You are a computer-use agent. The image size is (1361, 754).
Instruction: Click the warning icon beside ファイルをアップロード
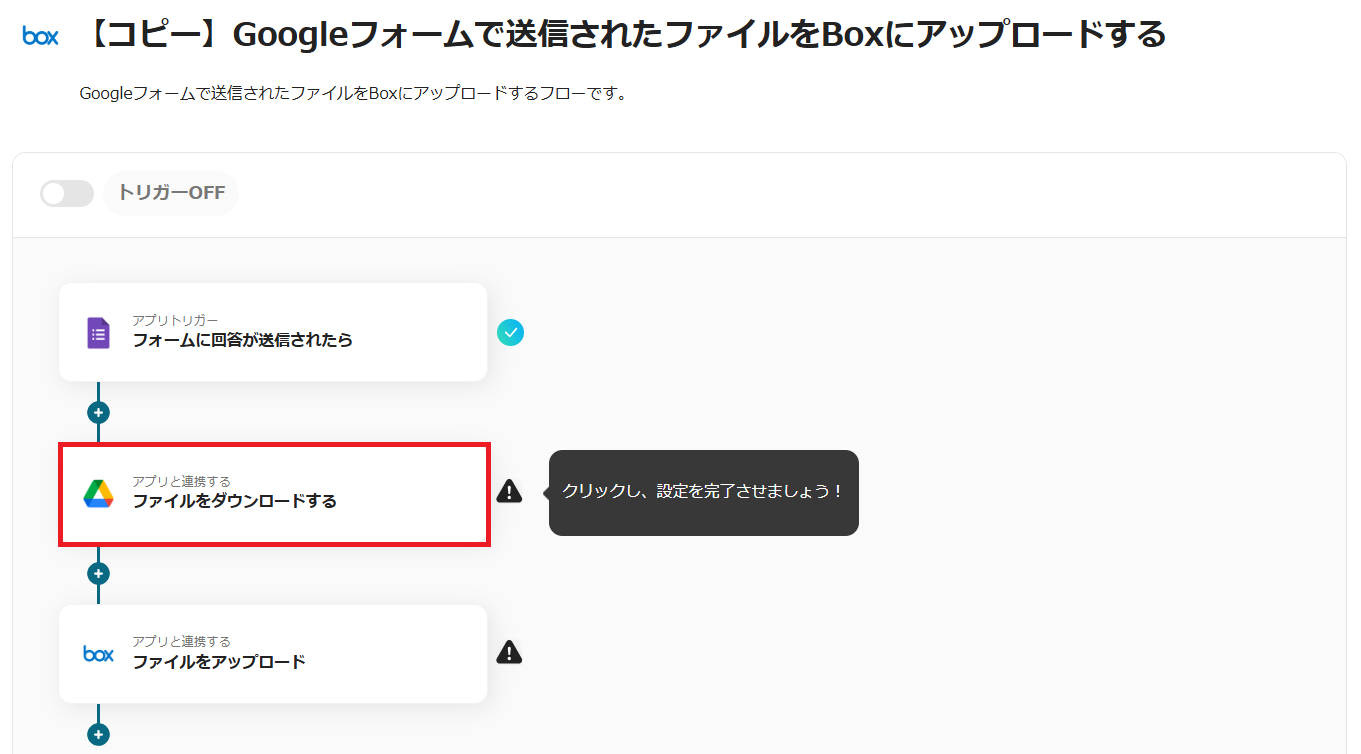tap(510, 652)
